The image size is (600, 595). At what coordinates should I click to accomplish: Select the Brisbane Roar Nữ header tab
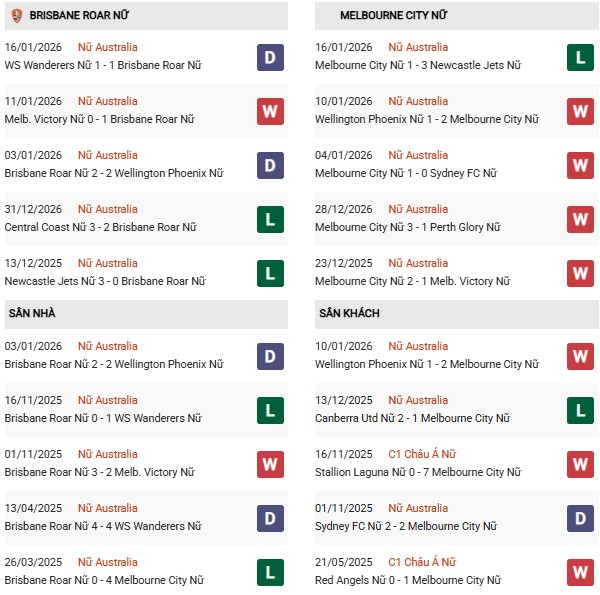point(79,16)
